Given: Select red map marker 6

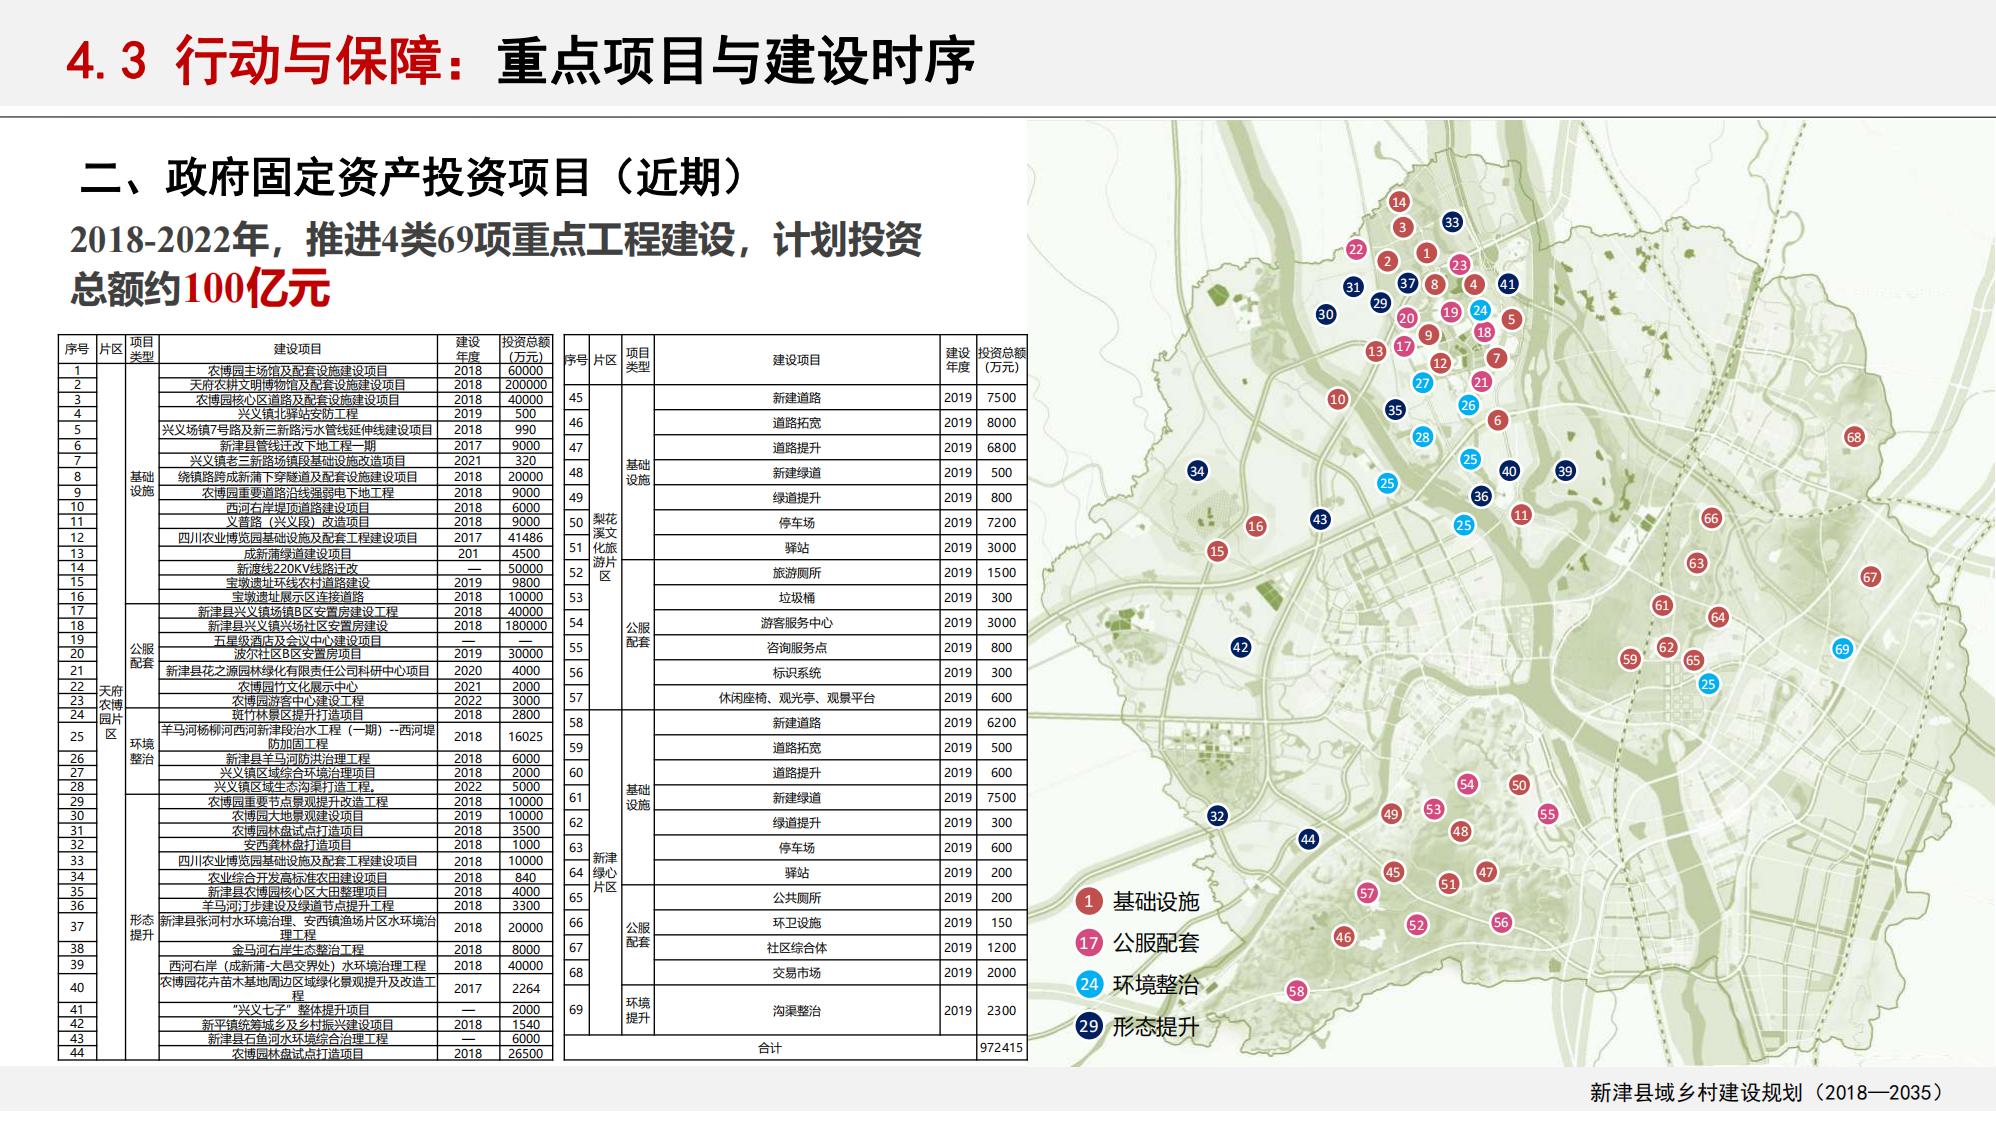Looking at the screenshot, I should 1497,420.
